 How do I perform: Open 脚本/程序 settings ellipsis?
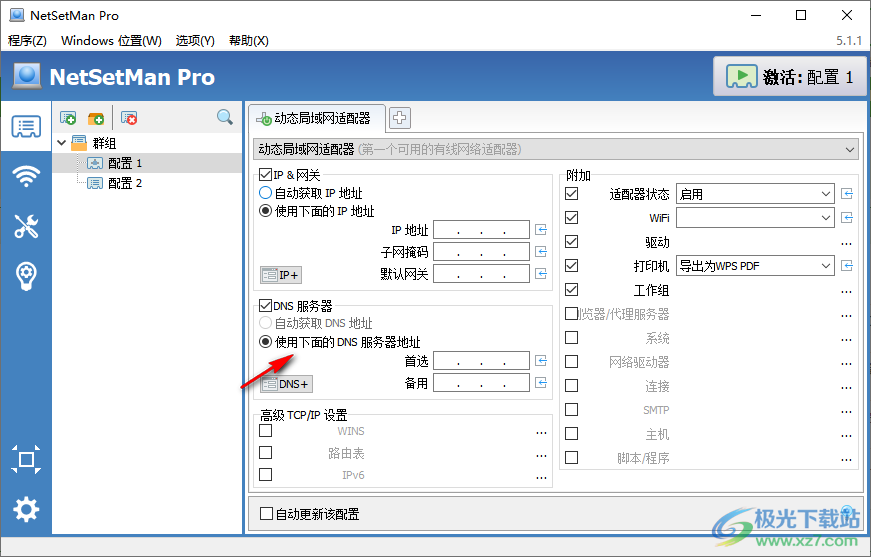click(846, 459)
